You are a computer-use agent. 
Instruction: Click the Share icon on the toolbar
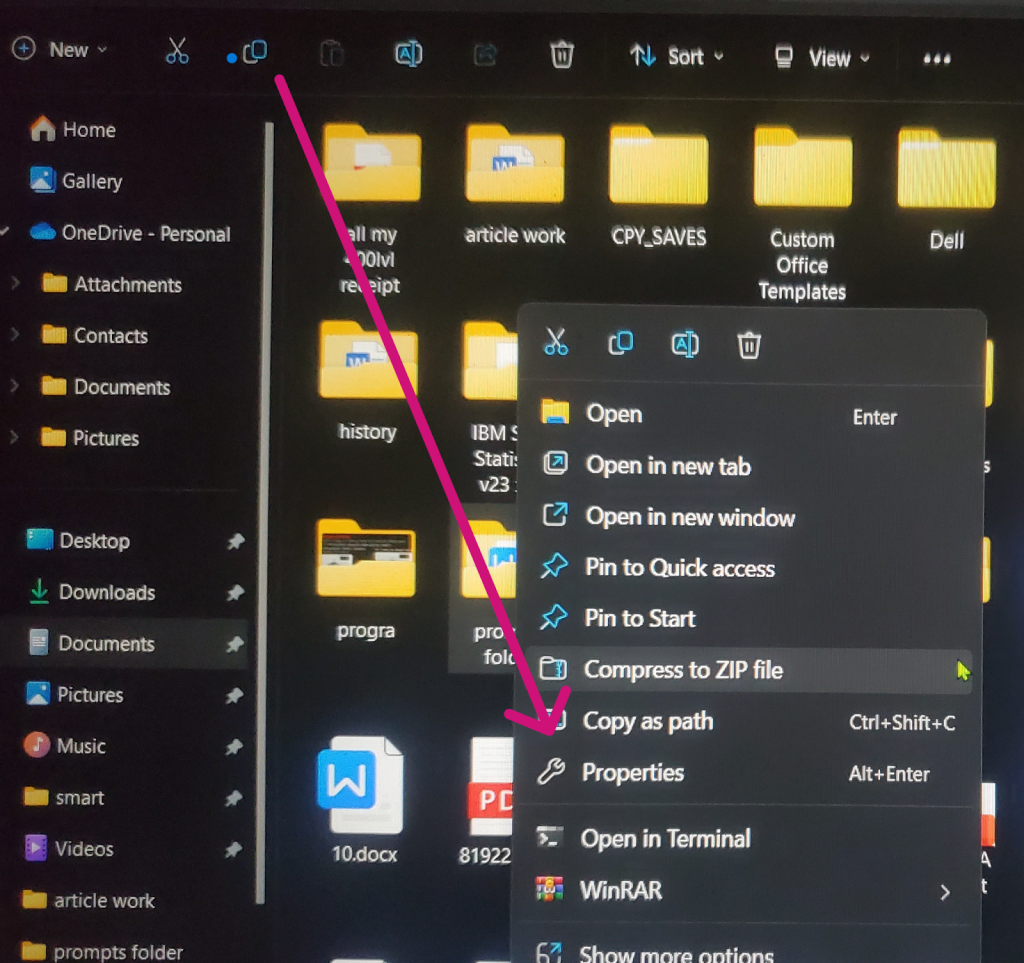(x=485, y=56)
